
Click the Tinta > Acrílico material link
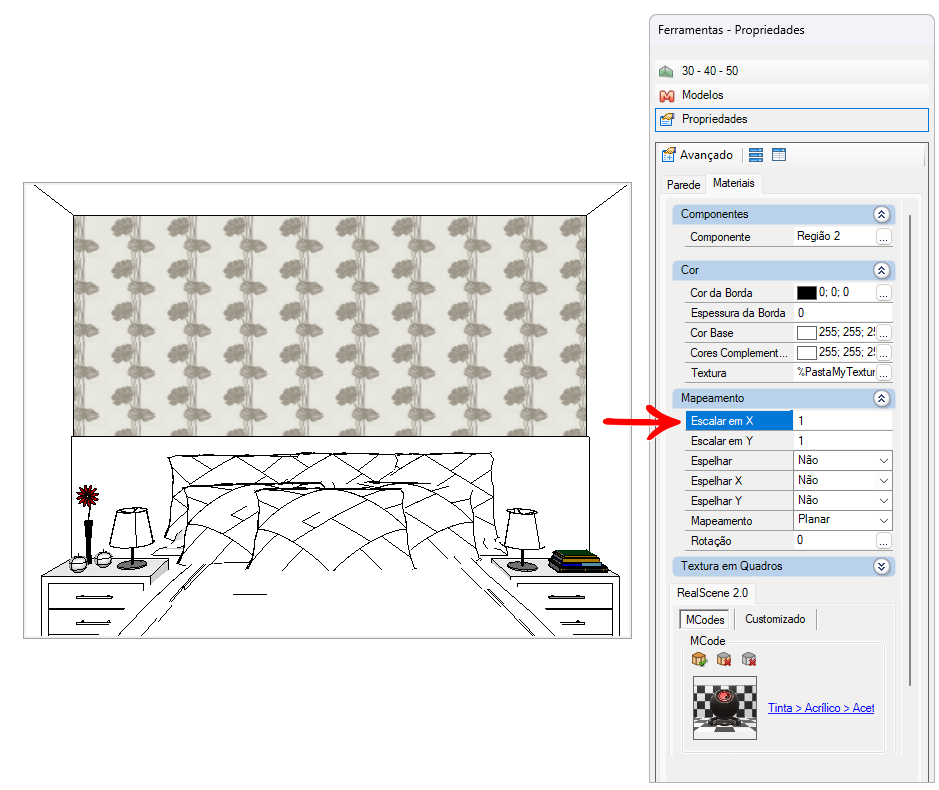pyautogui.click(x=820, y=708)
